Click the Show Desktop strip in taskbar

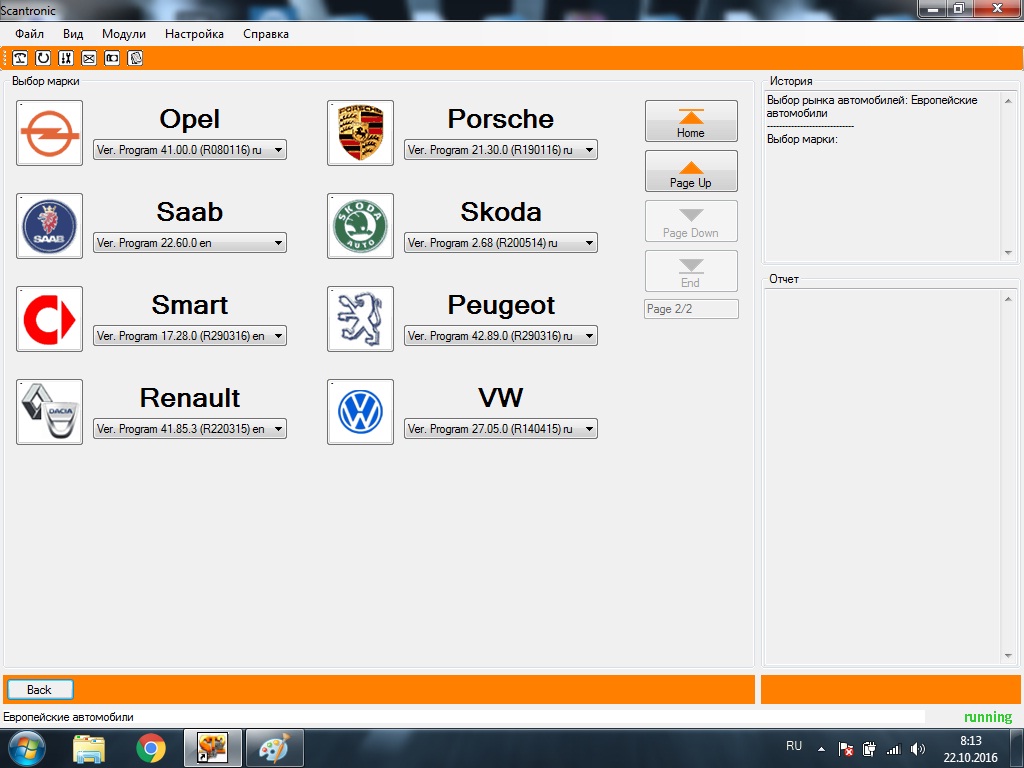[1017, 748]
